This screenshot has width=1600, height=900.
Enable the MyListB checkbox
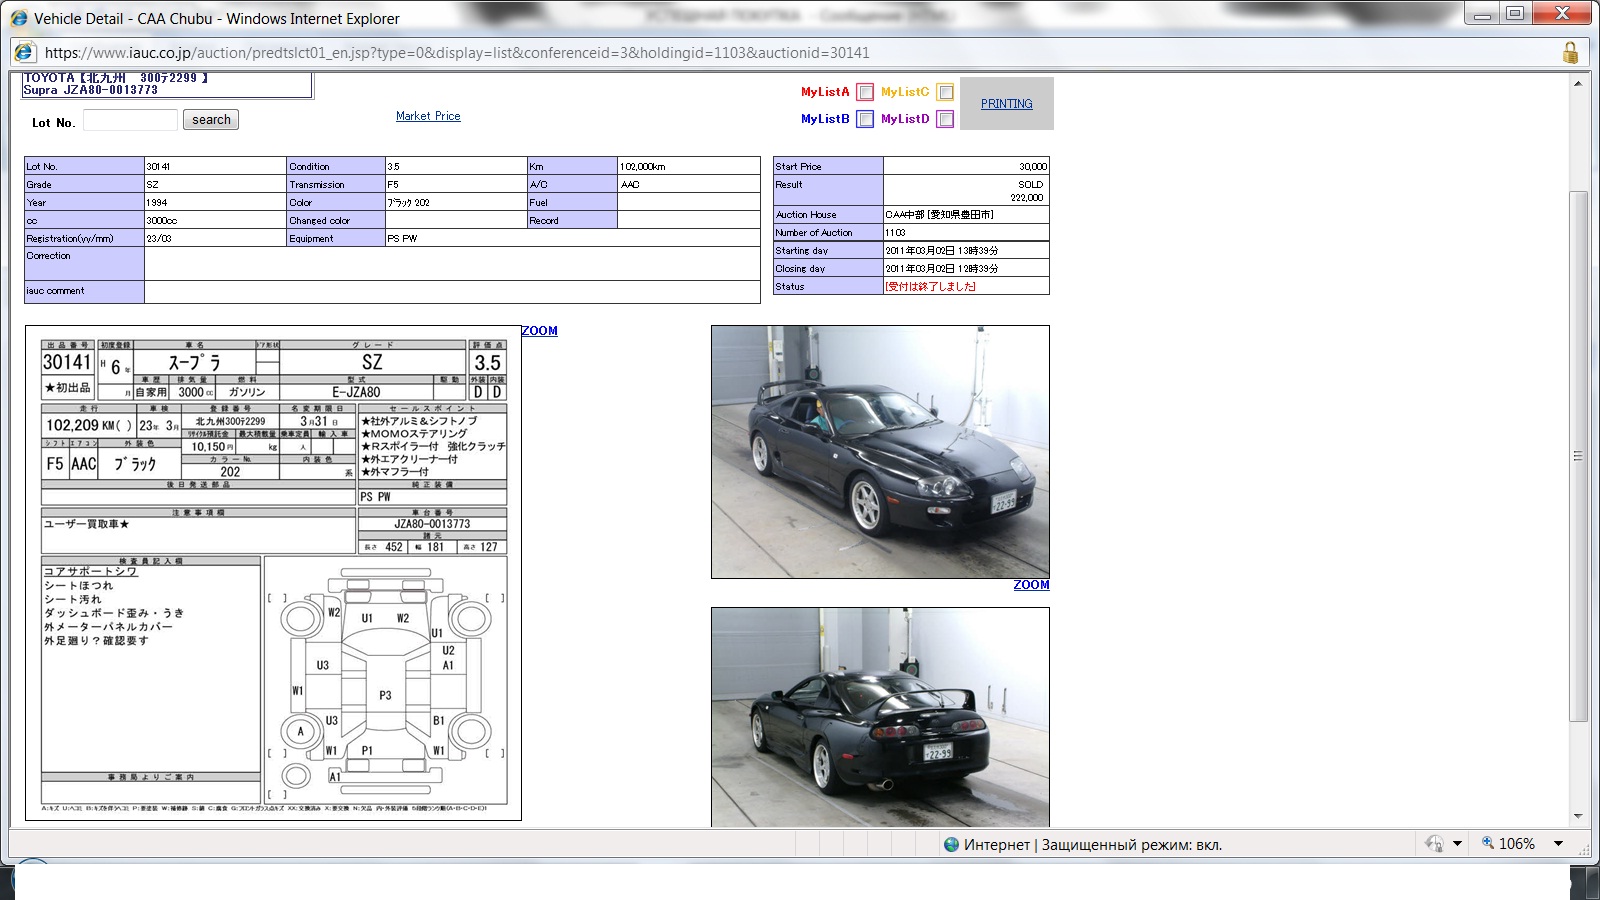[x=865, y=119]
